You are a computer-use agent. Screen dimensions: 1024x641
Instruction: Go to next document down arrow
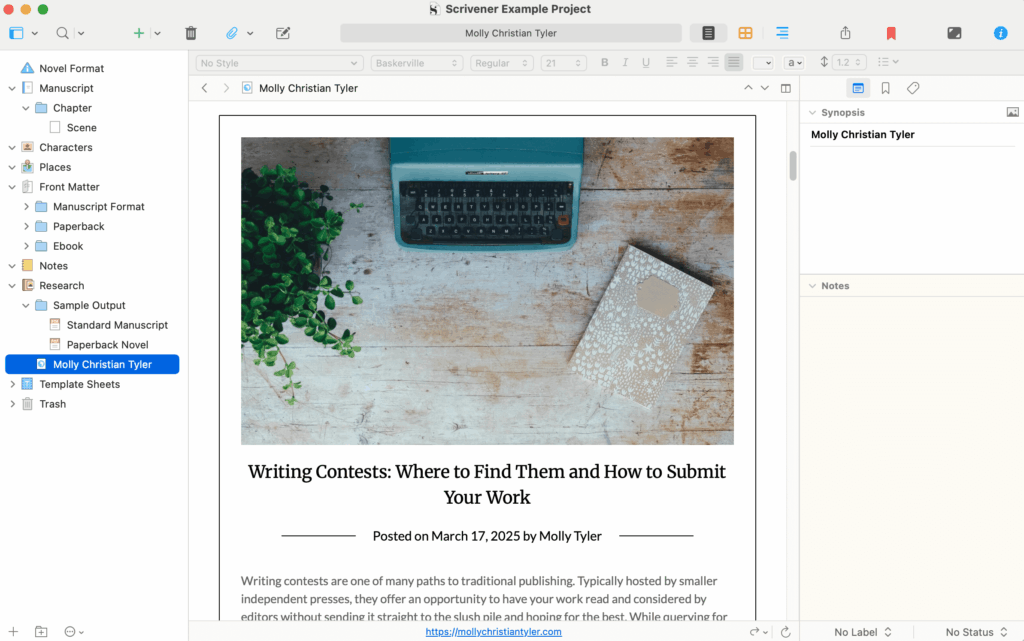(x=765, y=87)
